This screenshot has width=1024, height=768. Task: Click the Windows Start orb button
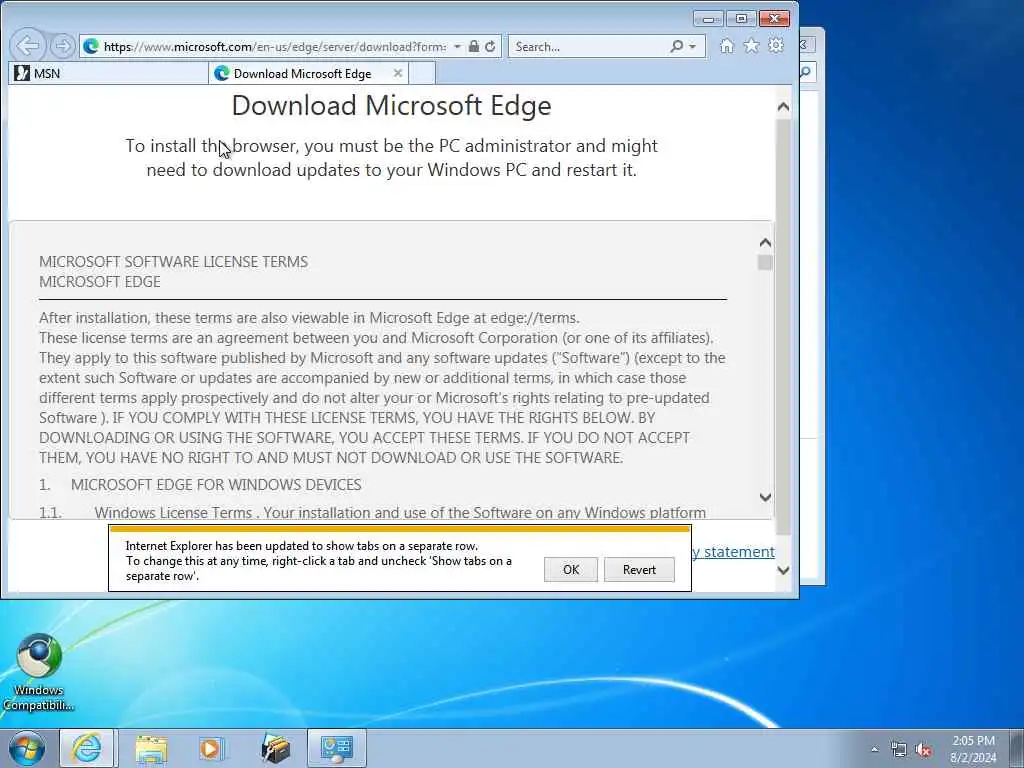(26, 748)
